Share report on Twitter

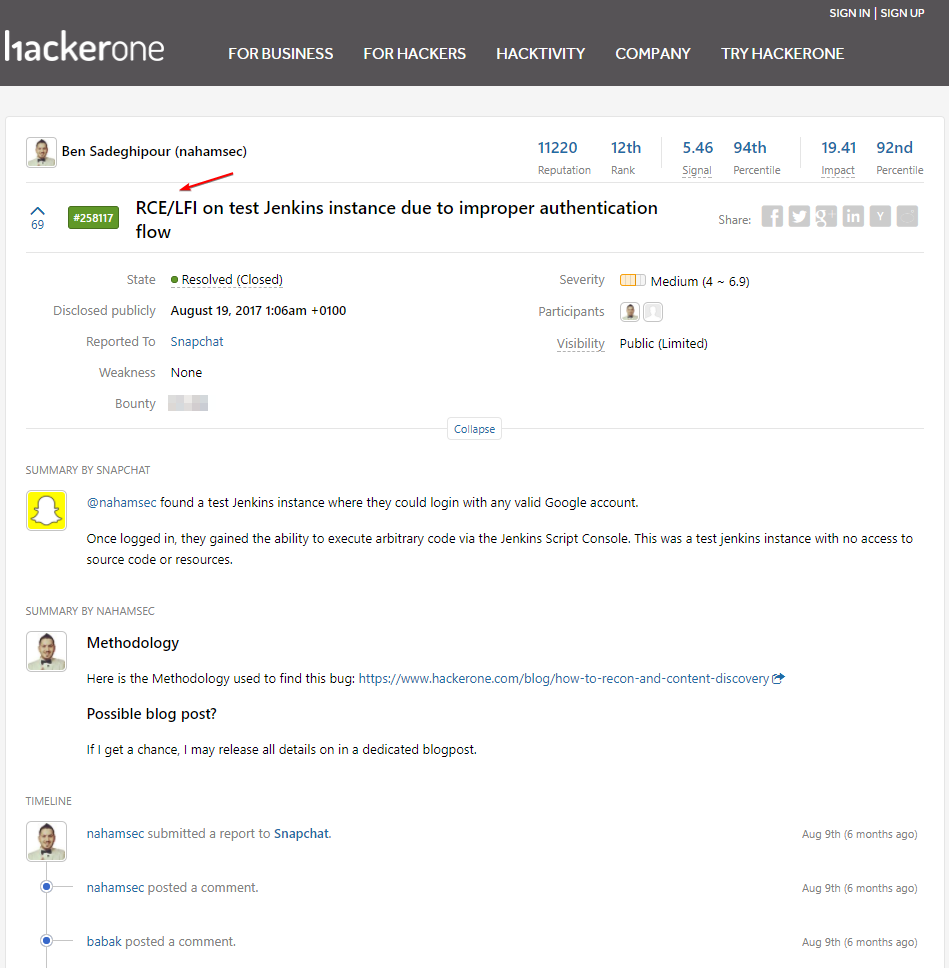[799, 216]
